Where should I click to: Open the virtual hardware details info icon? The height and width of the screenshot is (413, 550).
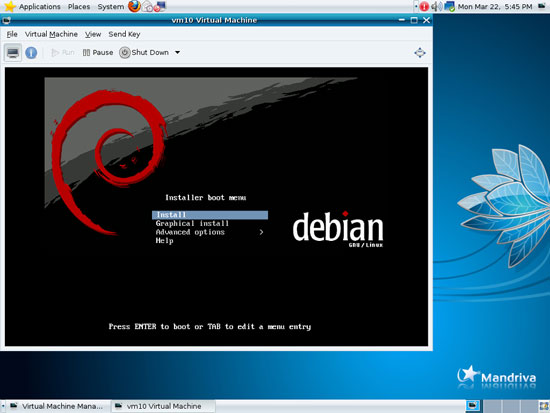click(x=31, y=53)
